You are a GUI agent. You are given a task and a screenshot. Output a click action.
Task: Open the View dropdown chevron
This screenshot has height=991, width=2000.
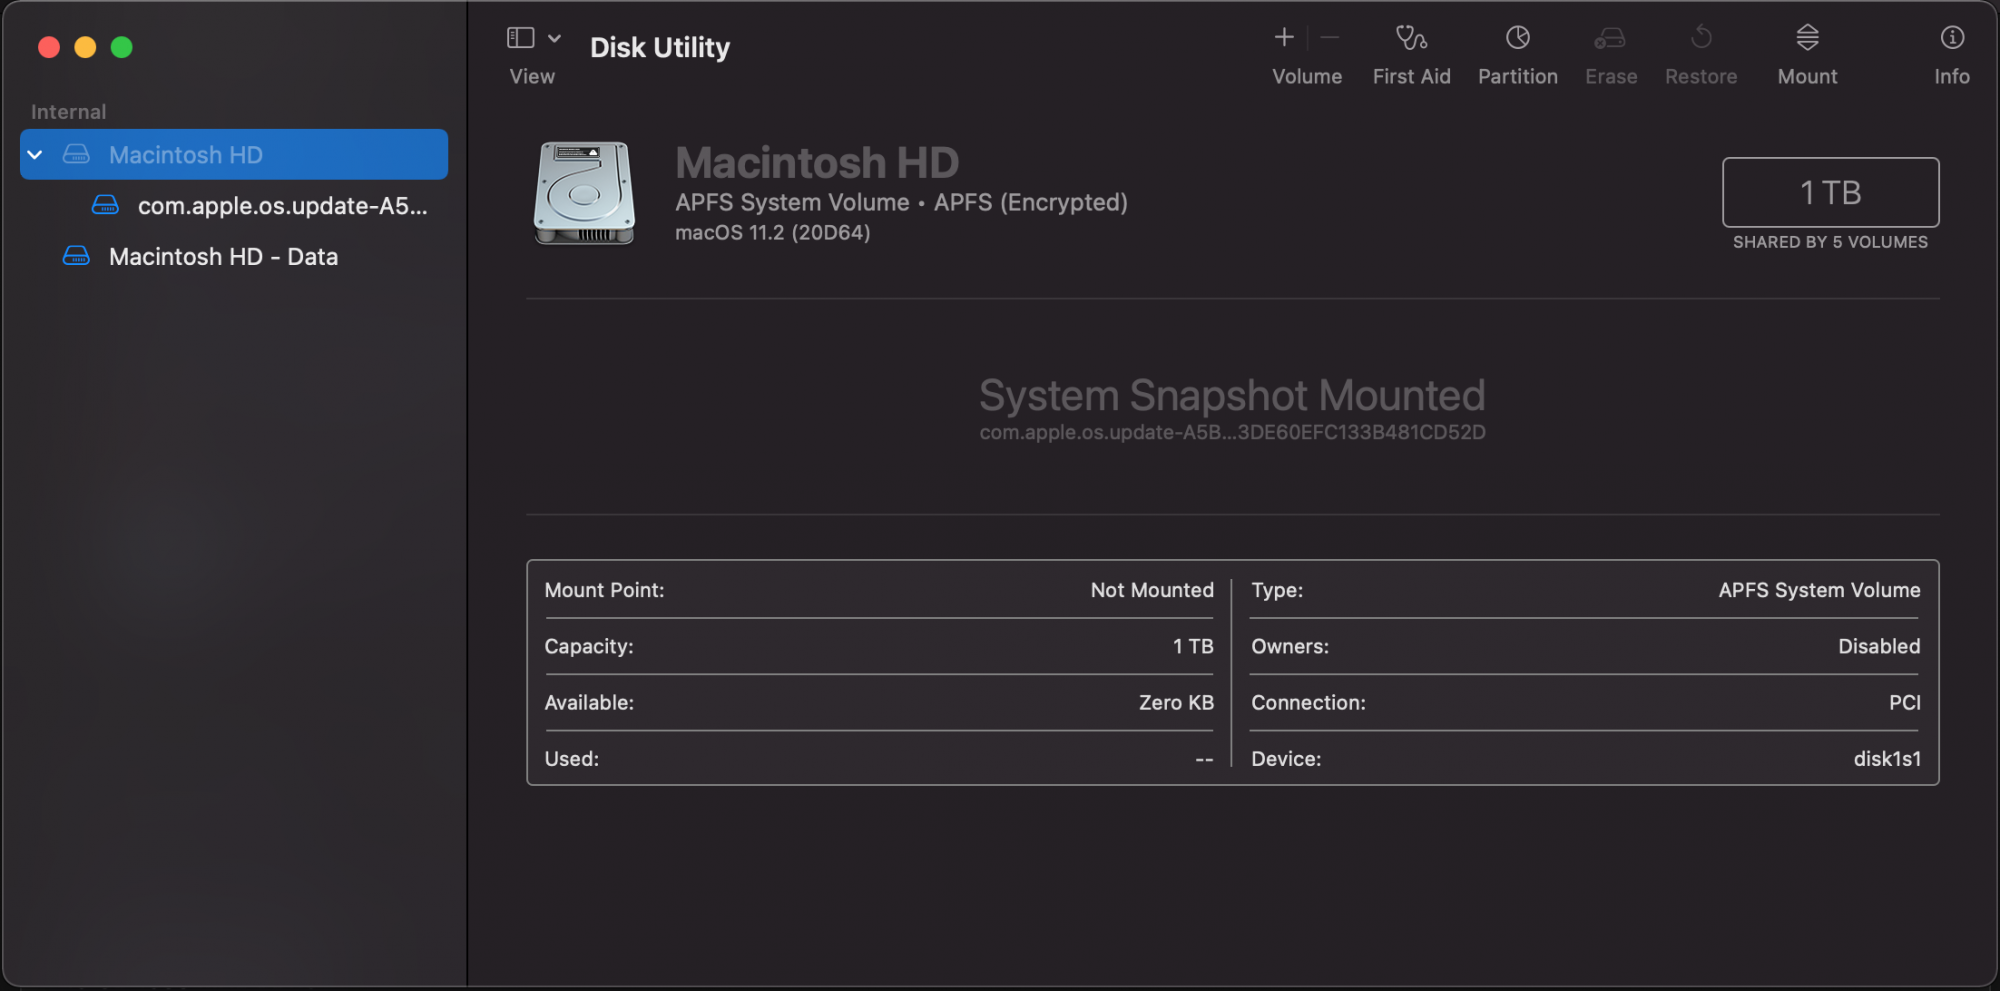coord(554,38)
